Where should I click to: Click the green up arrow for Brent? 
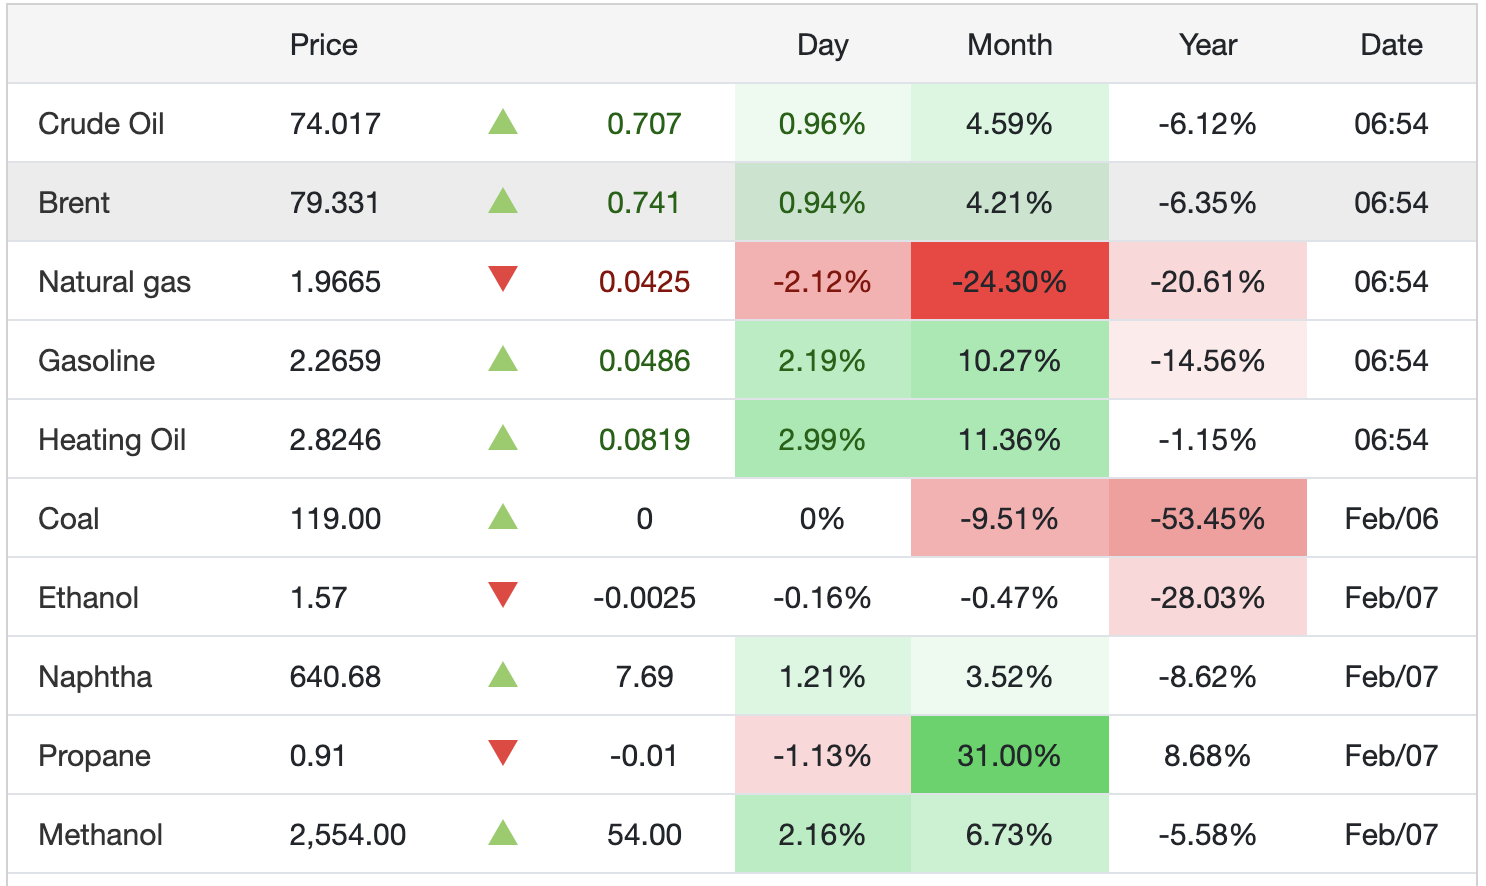click(503, 201)
